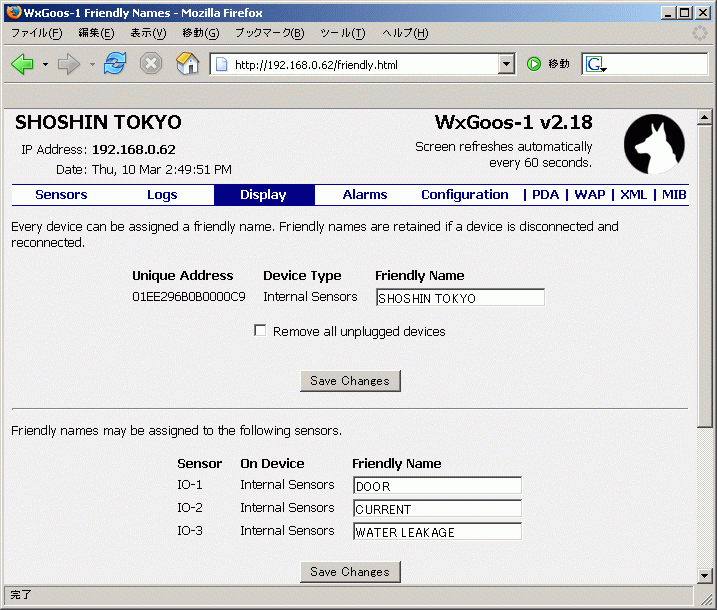Click the IO-3 sensor label
Image resolution: width=717 pixels, height=610 pixels.
coord(190,530)
